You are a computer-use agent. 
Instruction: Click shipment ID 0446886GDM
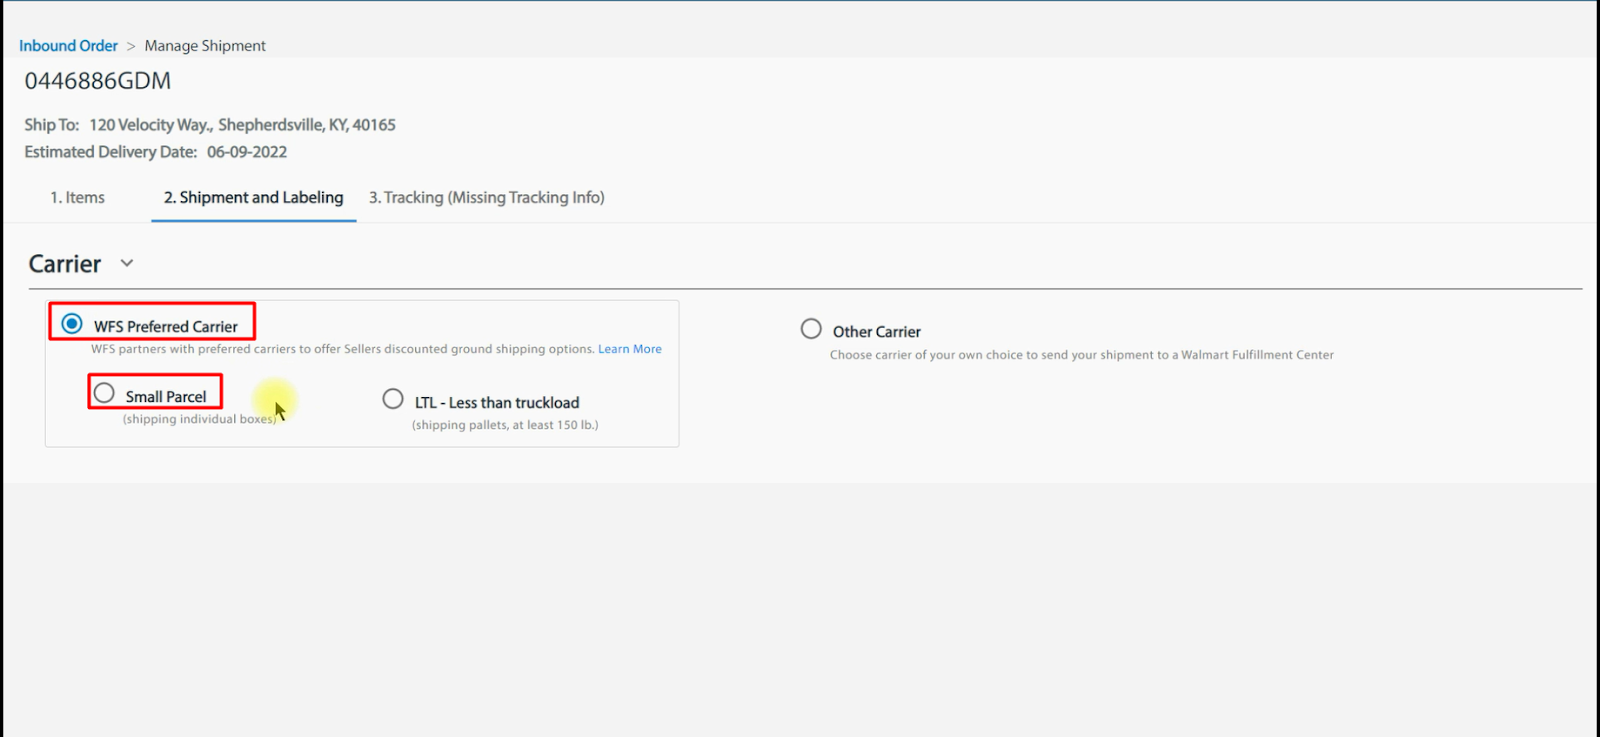(x=98, y=81)
